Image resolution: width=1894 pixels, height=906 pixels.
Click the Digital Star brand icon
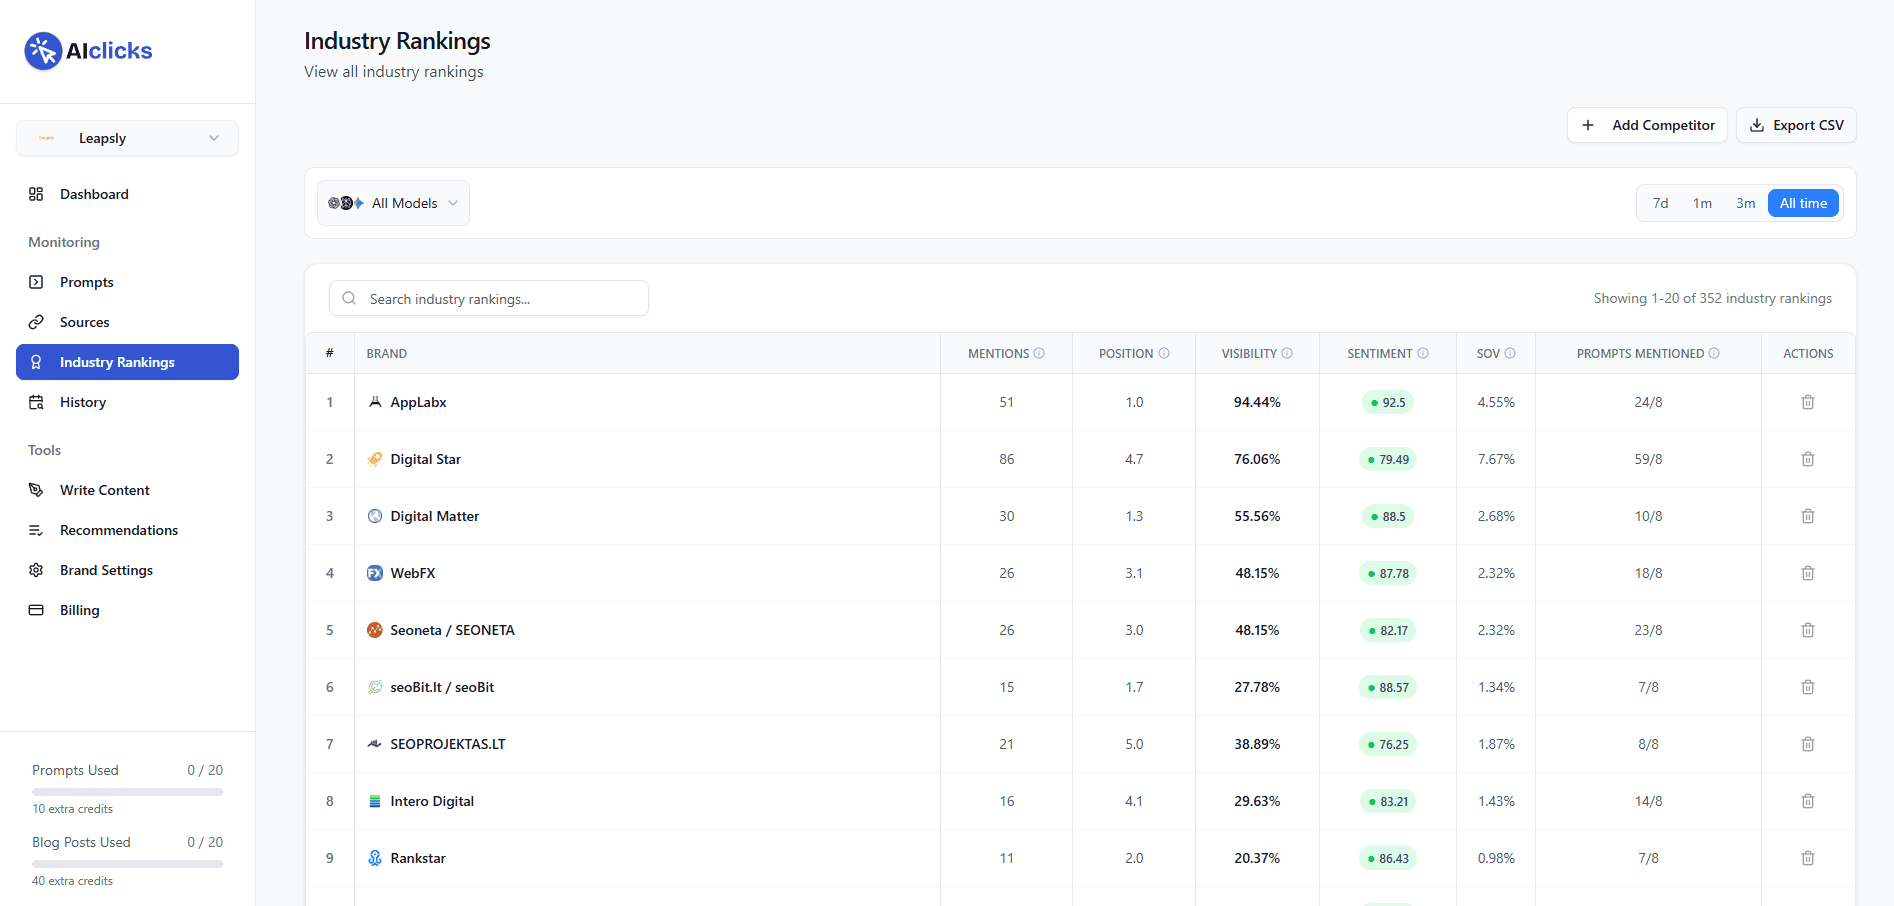pyautogui.click(x=375, y=459)
